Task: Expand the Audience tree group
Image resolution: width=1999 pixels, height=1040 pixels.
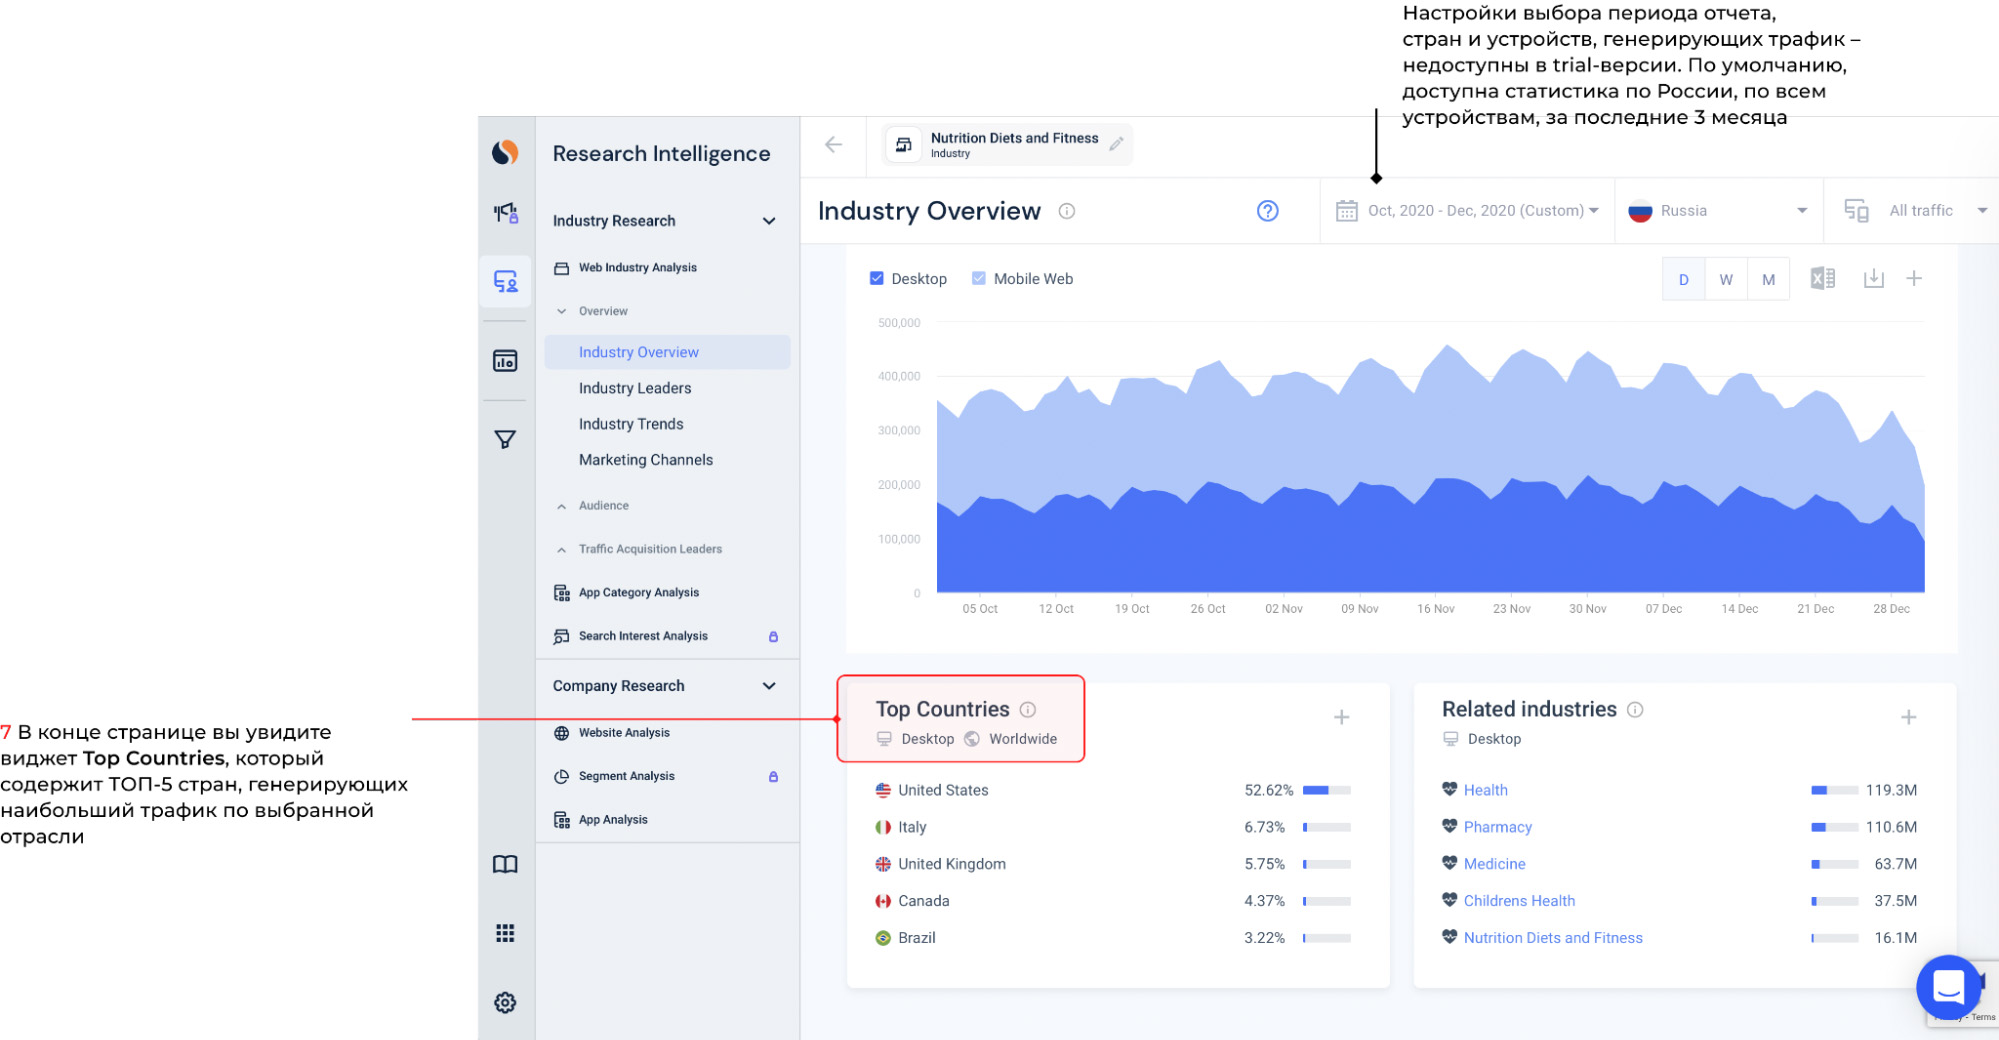Action: click(562, 506)
